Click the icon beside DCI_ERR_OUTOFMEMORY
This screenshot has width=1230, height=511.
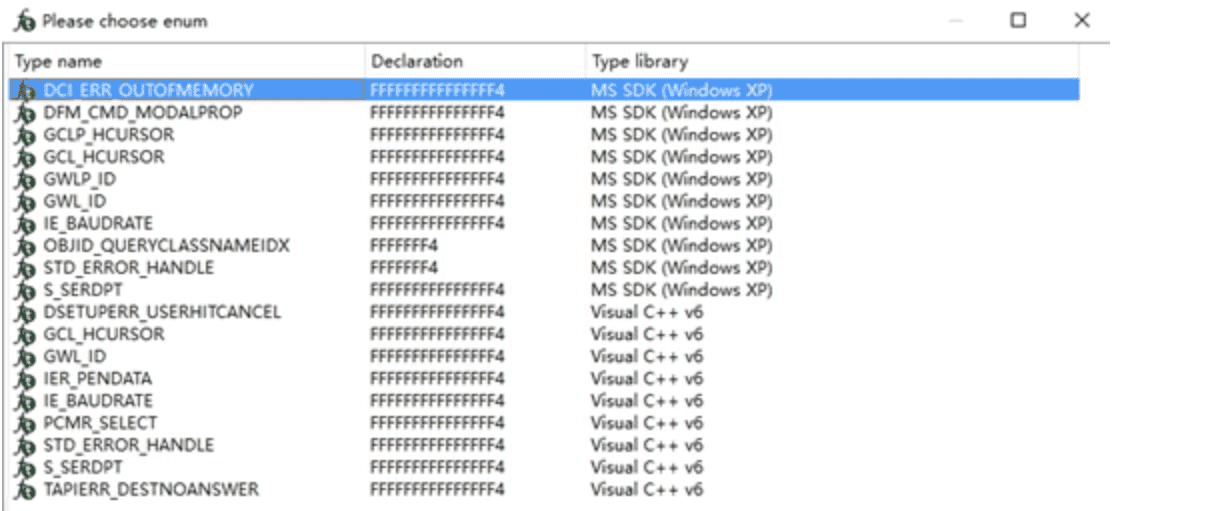click(x=26, y=91)
